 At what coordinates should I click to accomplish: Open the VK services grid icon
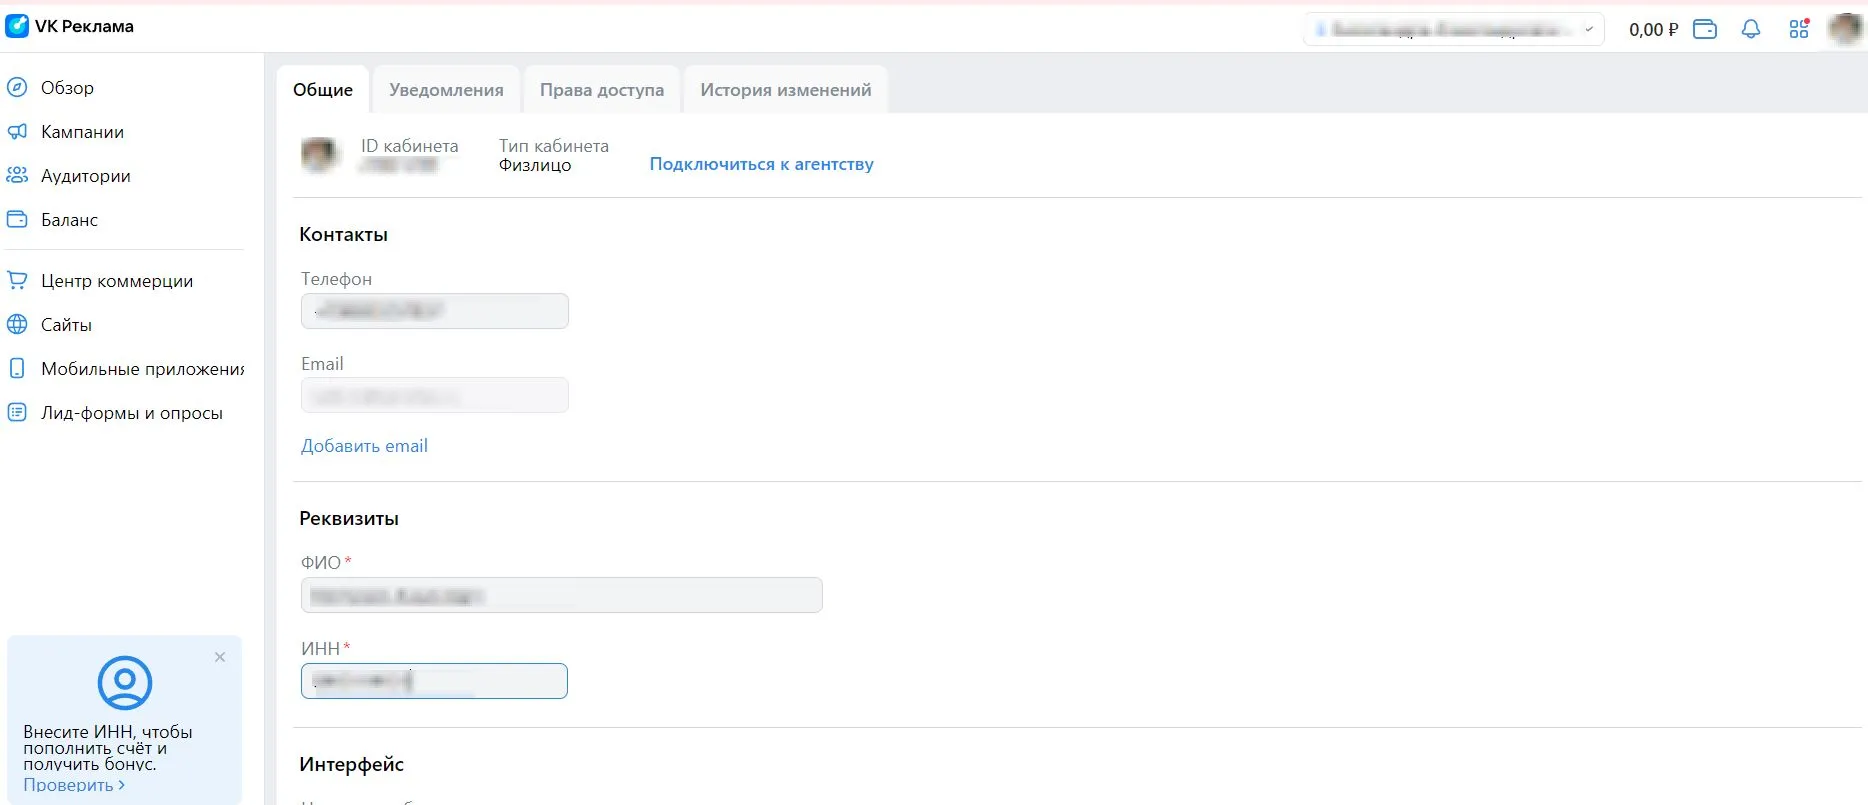coord(1798,29)
